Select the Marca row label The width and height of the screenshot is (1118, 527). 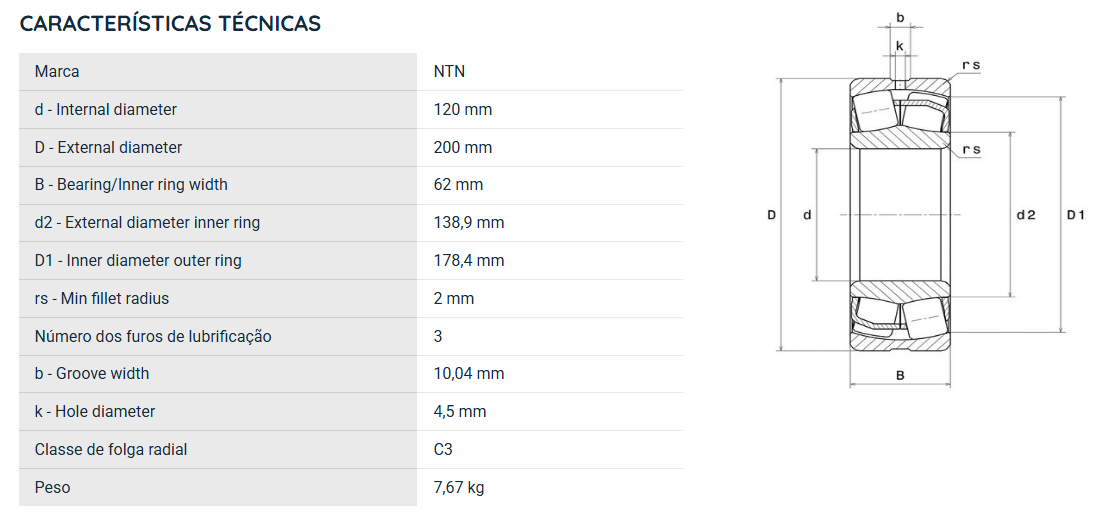(57, 71)
